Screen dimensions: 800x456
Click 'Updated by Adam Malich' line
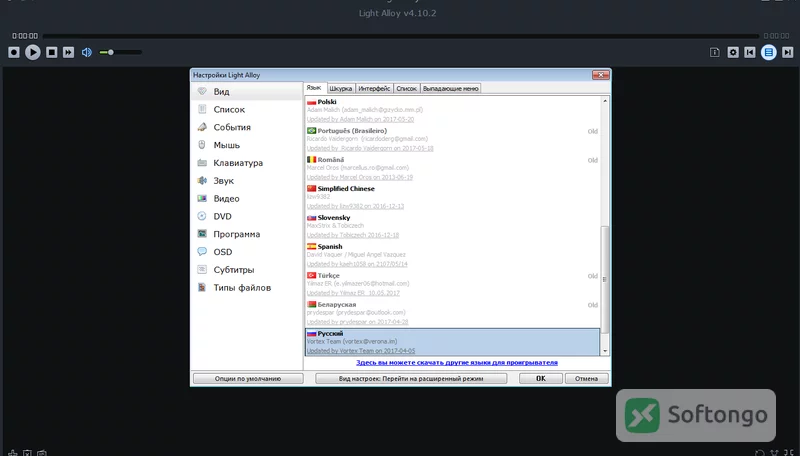360,119
